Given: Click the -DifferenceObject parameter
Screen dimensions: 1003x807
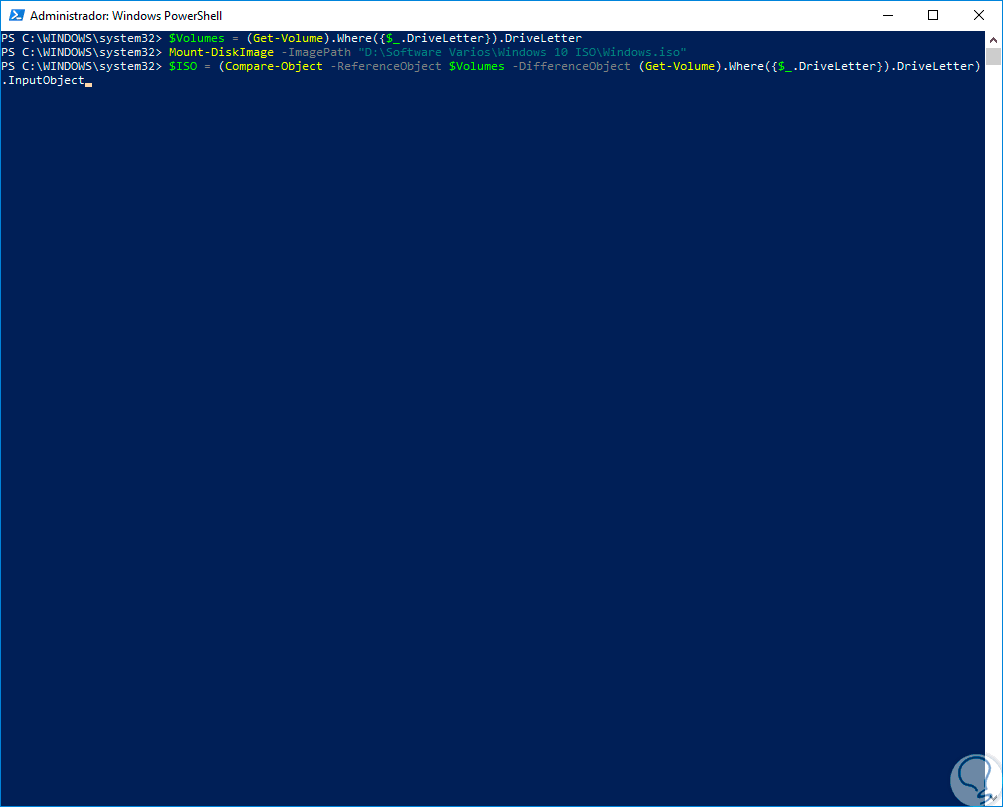Looking at the screenshot, I should coord(571,67).
